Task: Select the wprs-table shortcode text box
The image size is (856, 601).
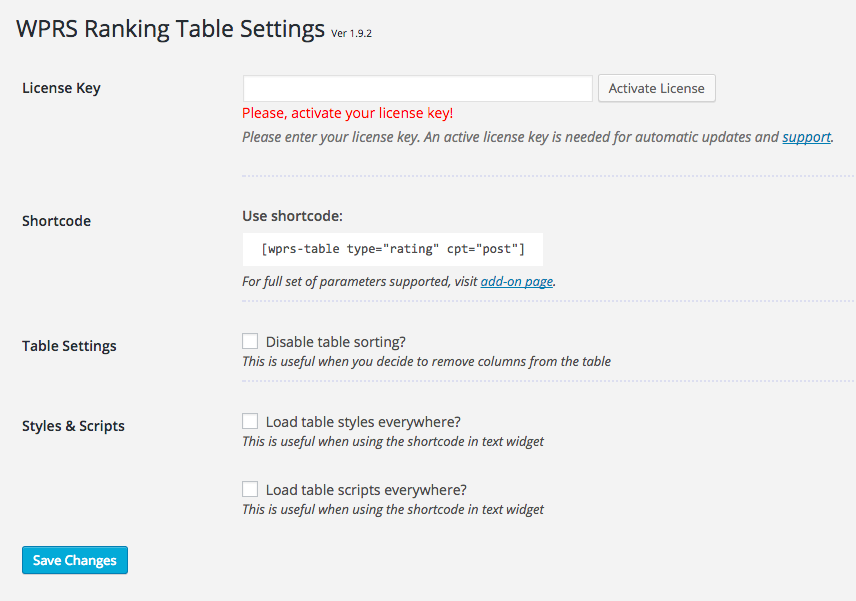Action: tap(393, 249)
